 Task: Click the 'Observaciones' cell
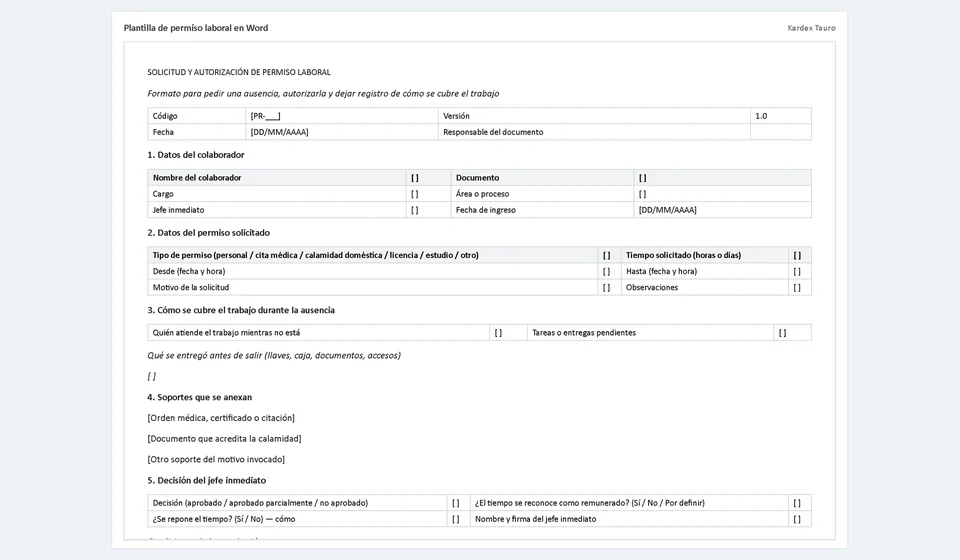(705, 288)
